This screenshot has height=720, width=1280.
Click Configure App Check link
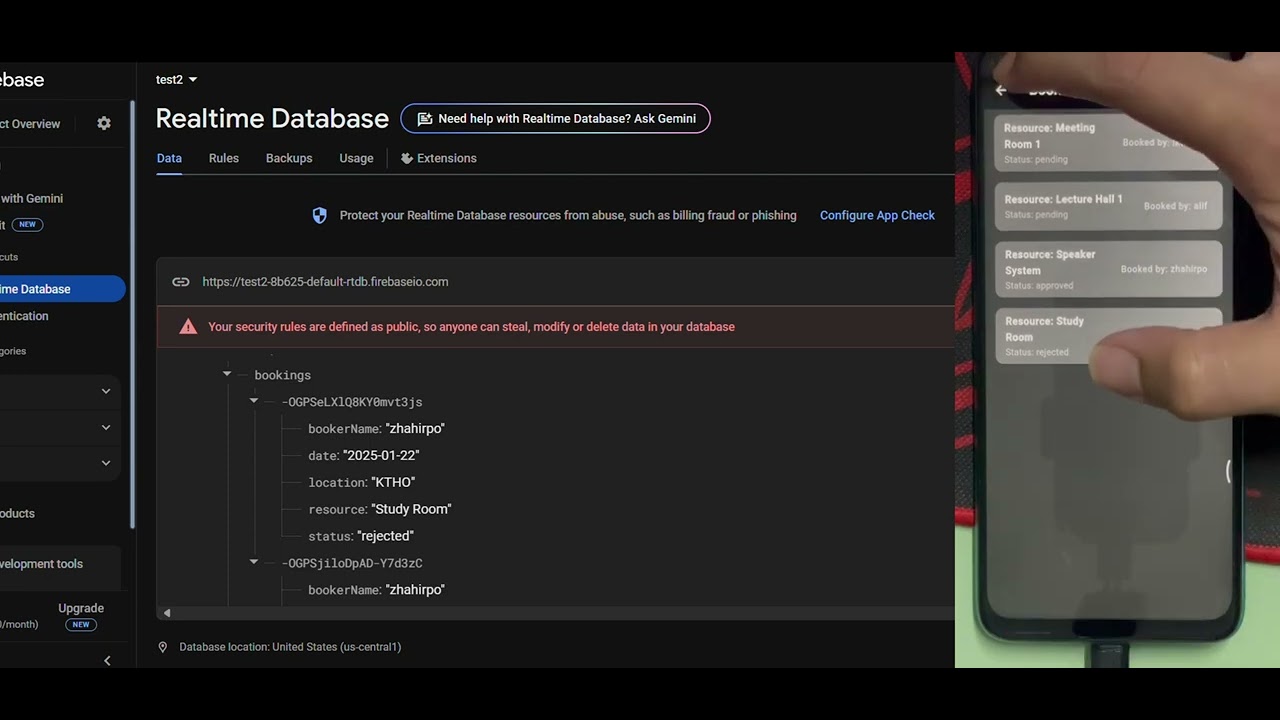point(877,215)
